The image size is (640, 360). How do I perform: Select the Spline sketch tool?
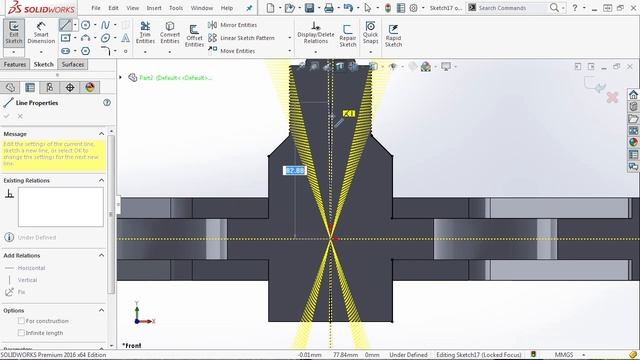pos(105,25)
